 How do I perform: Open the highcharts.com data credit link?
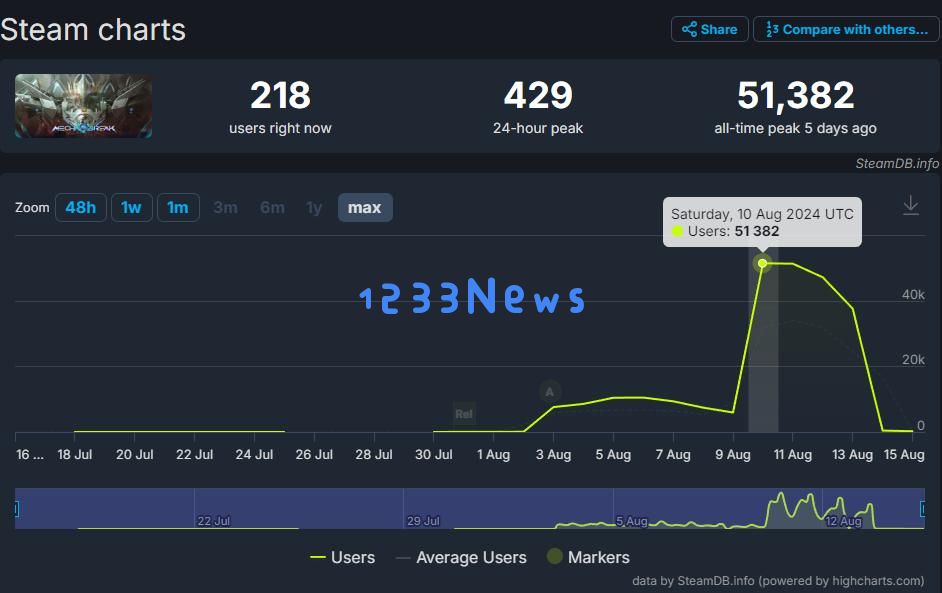tap(778, 581)
